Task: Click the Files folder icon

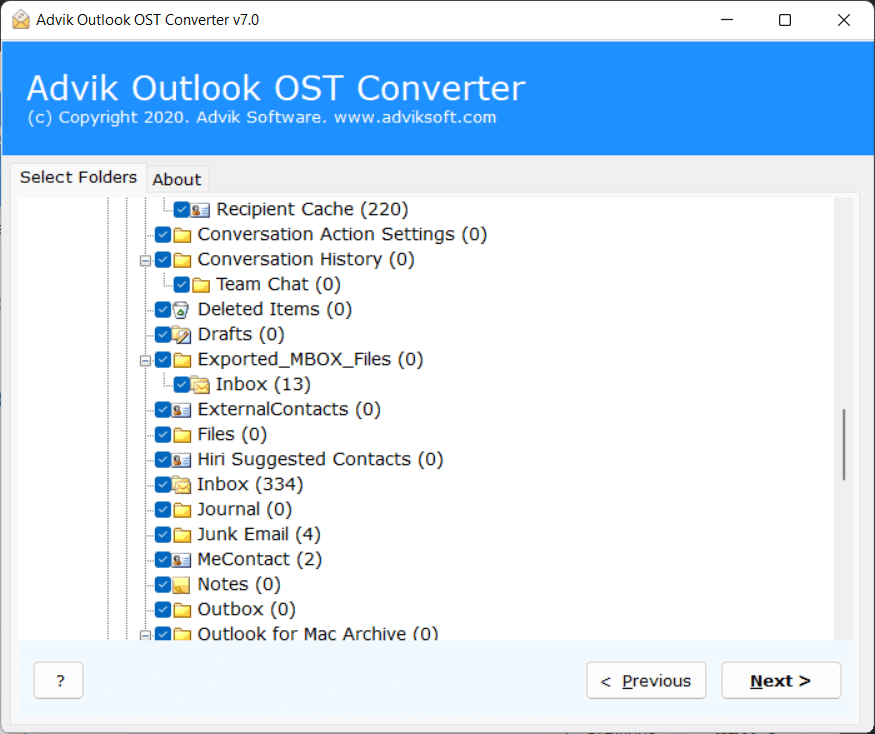Action: coord(182,435)
